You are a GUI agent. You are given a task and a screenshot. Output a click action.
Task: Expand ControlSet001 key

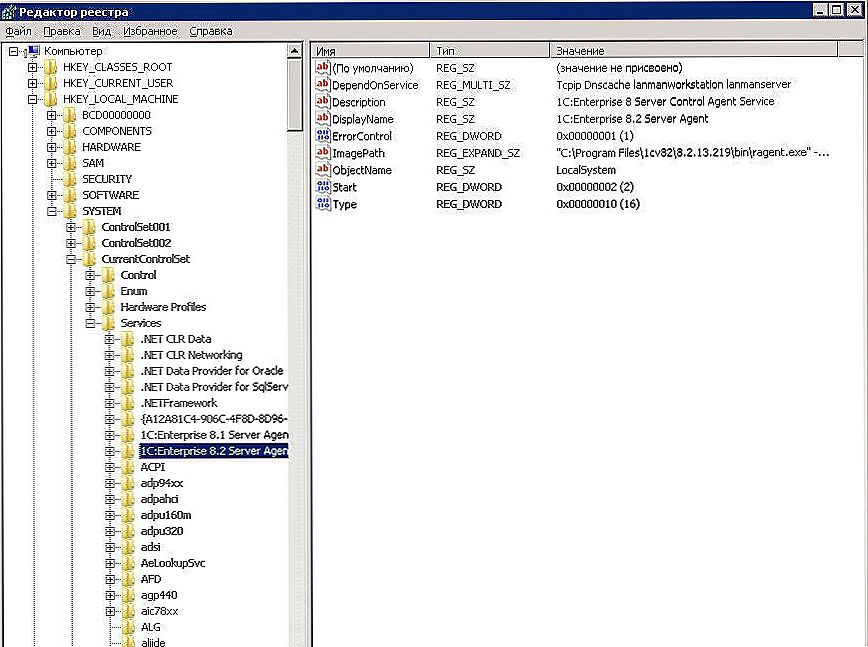tap(70, 227)
